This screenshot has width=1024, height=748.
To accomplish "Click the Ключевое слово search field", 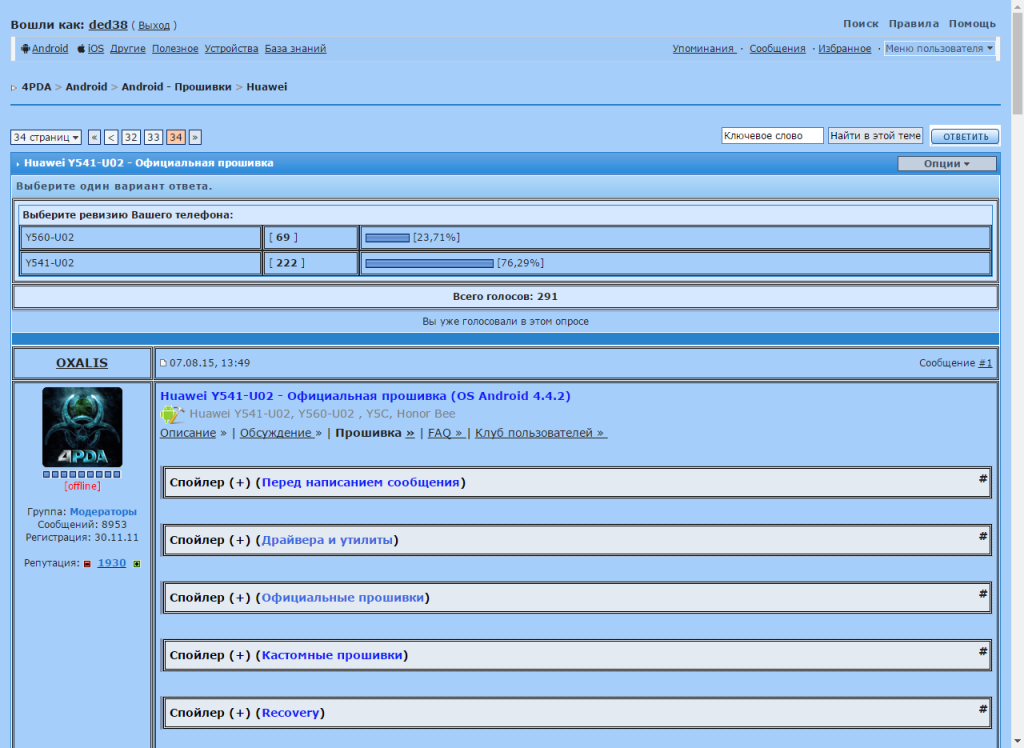I will 772,136.
